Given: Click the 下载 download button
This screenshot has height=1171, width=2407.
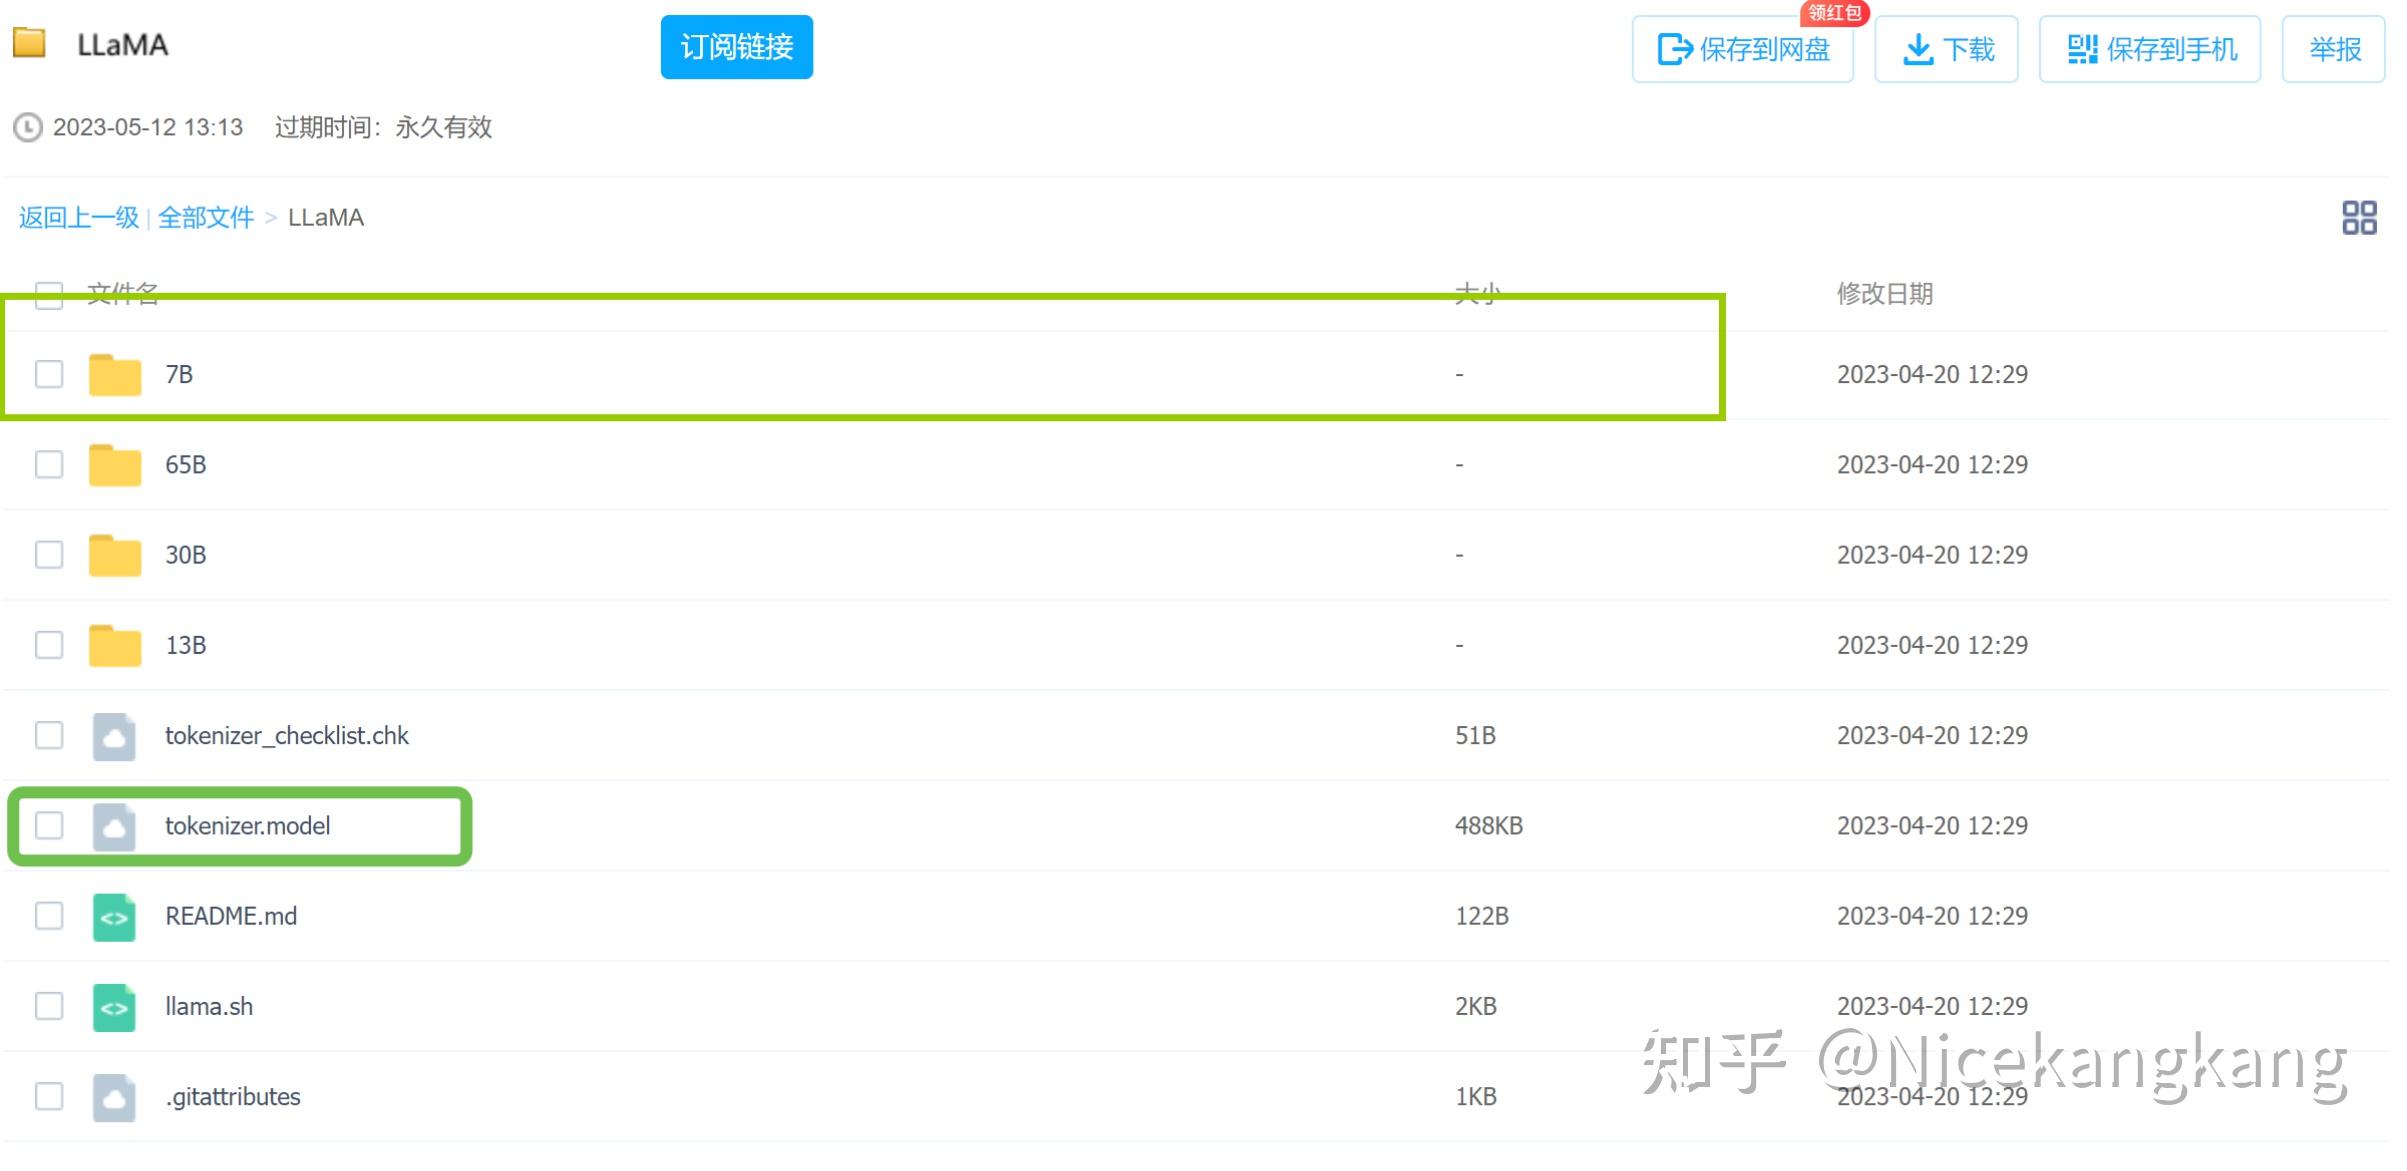Looking at the screenshot, I should point(1946,49).
